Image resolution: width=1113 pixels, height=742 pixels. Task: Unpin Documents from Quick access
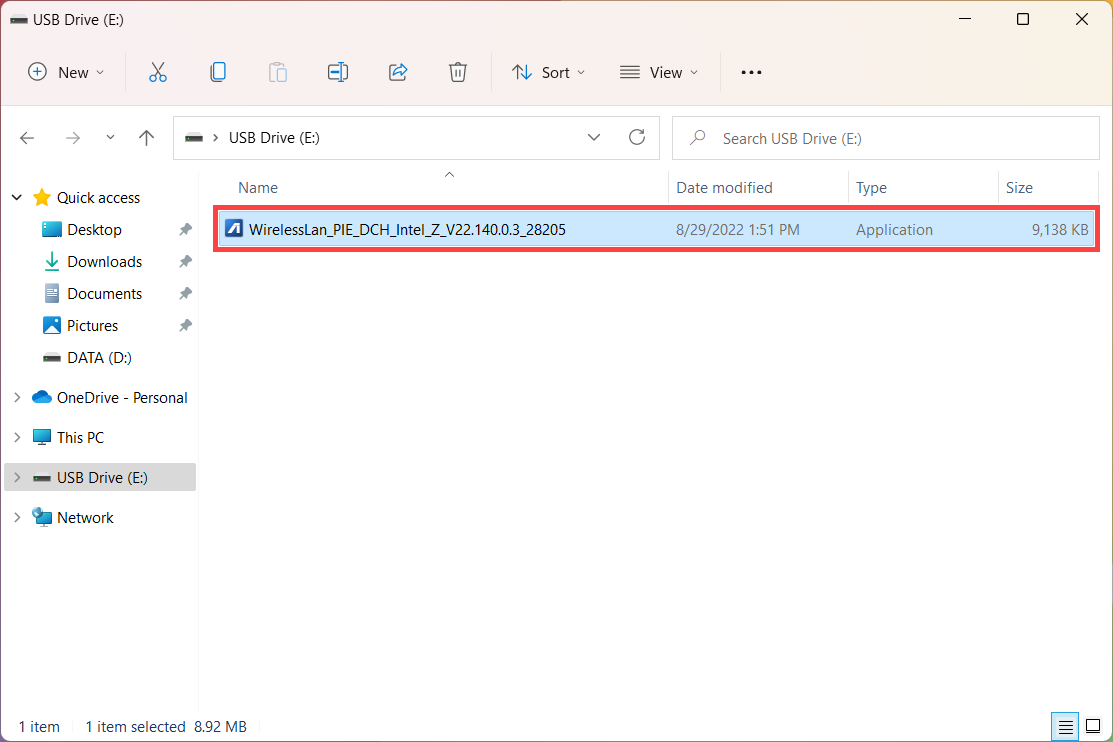pyautogui.click(x=185, y=293)
